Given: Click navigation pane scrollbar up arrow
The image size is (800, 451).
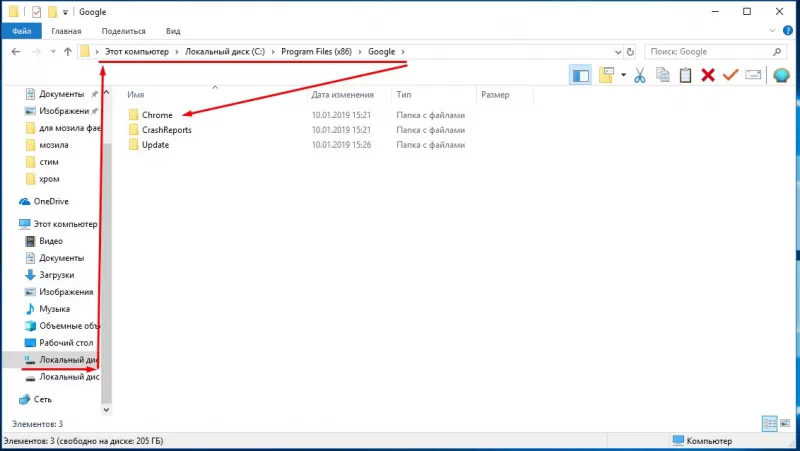Looking at the screenshot, I should (x=106, y=93).
